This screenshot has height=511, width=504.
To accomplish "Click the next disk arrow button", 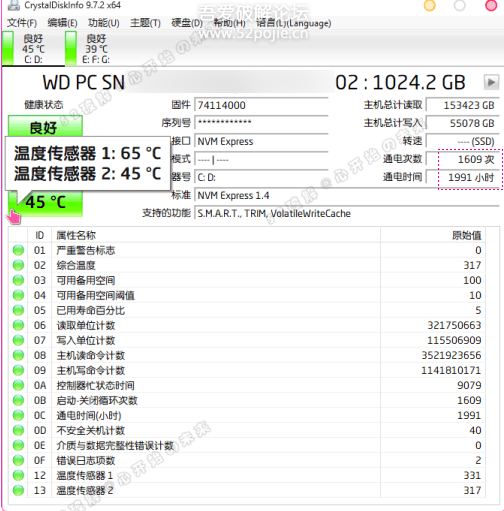I will point(491,82).
